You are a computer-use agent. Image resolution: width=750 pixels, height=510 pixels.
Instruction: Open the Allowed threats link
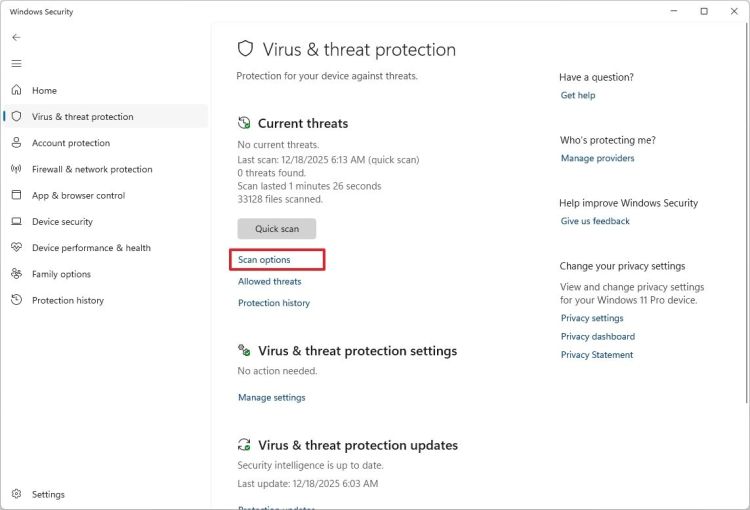pos(269,282)
